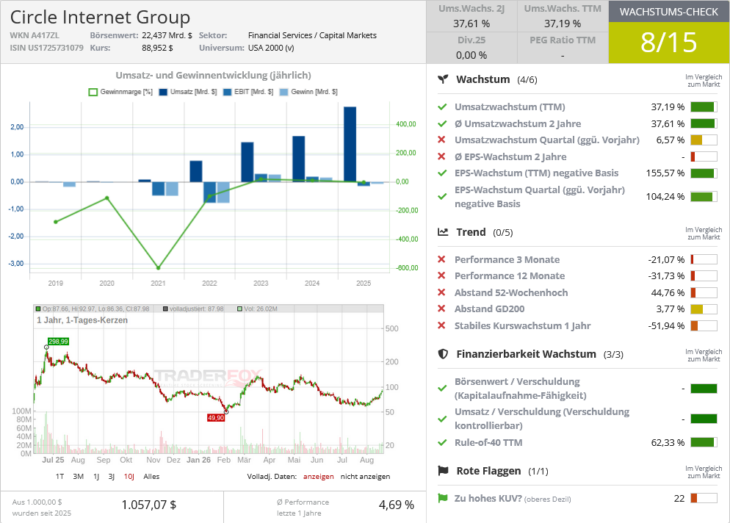This screenshot has height=523, width=730.
Task: Click the Financial Services / Capital Markets sector
Action: 312,35
